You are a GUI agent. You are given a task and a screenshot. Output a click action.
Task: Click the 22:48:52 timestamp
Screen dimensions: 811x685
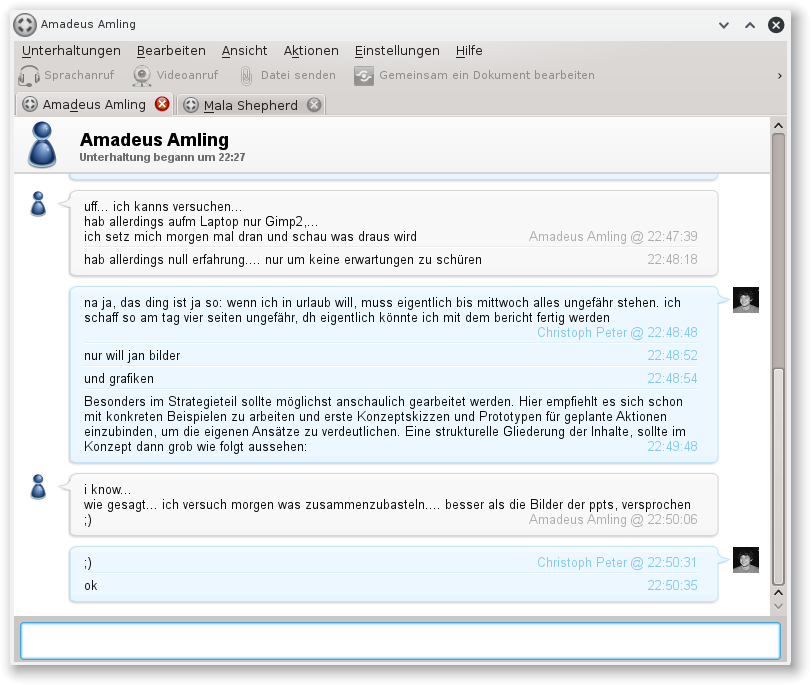click(x=672, y=355)
